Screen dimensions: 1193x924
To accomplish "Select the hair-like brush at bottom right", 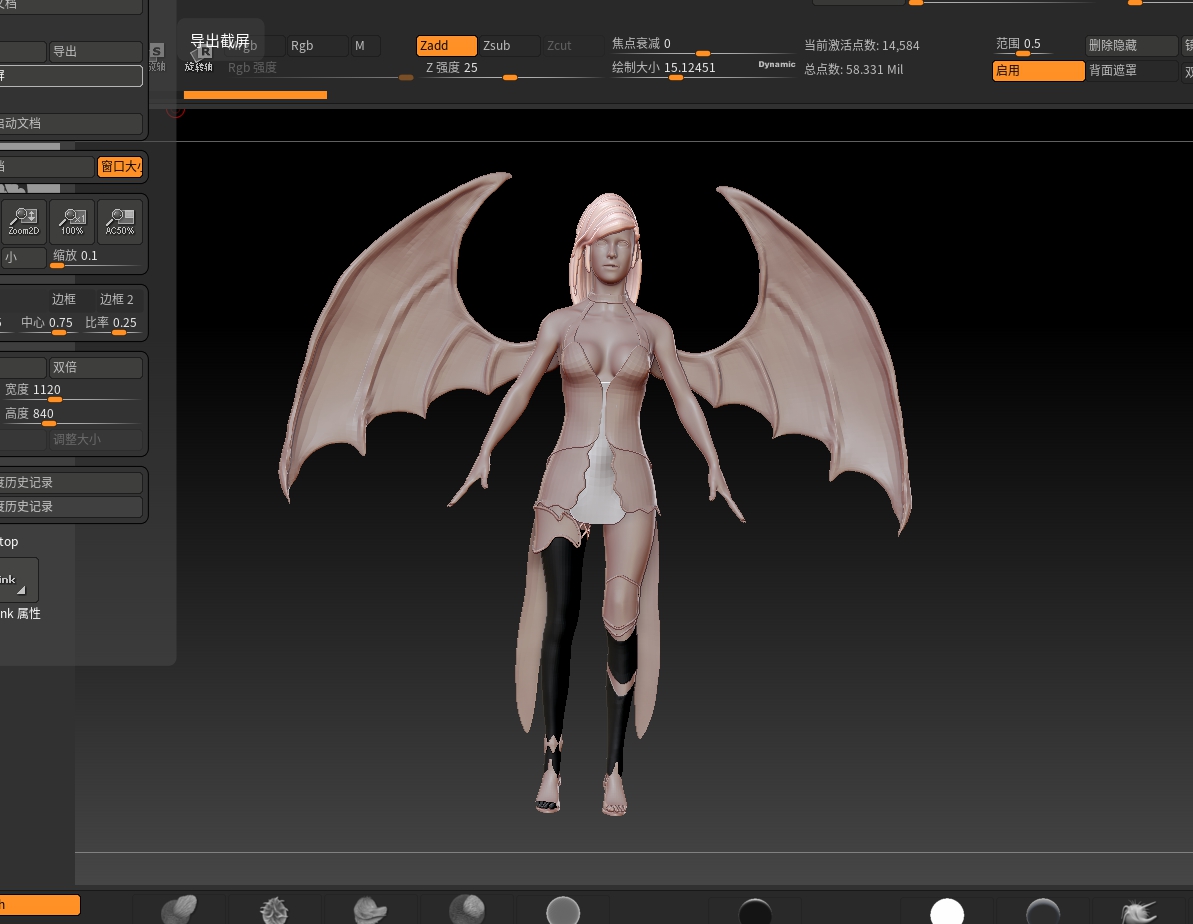I will tap(1139, 912).
